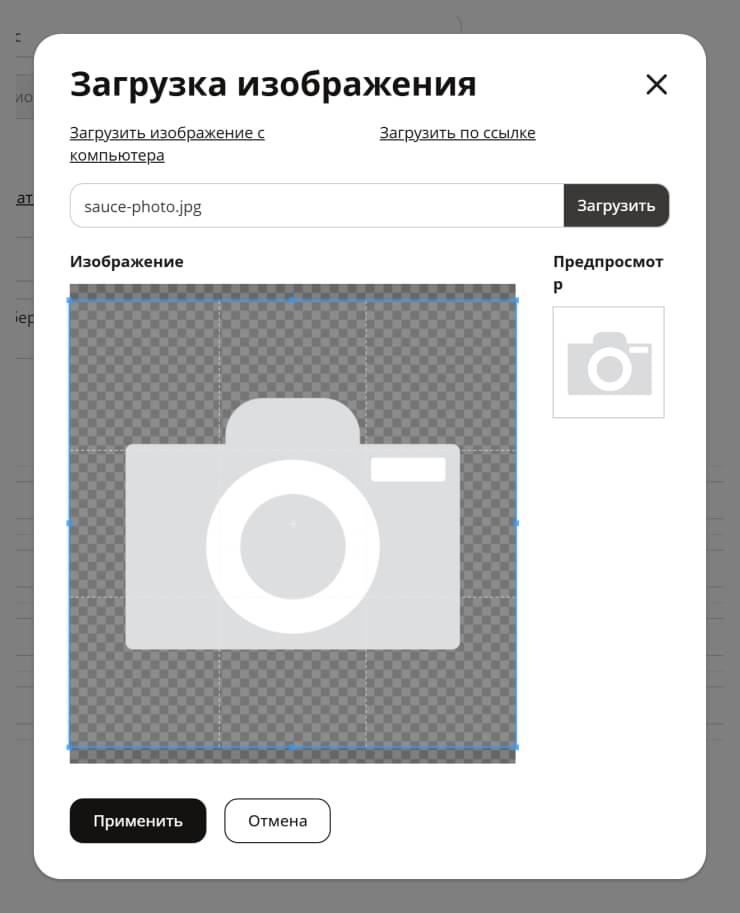Select the left-middle crop edge handle
The height and width of the screenshot is (913, 740).
(70, 523)
